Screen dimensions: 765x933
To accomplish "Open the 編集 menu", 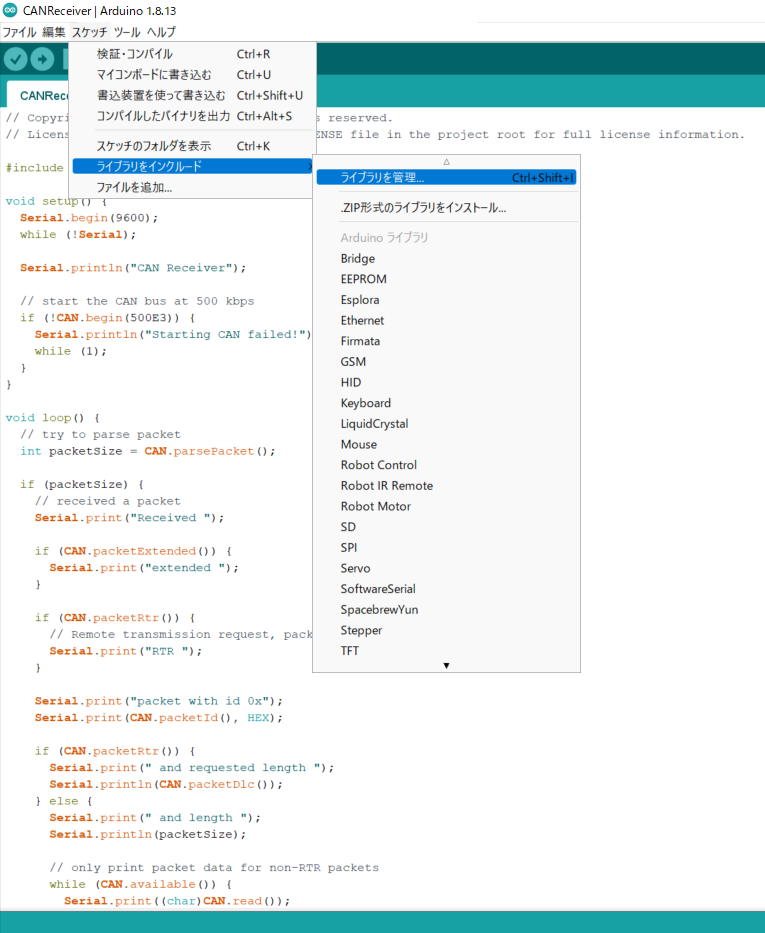I will 54,32.
